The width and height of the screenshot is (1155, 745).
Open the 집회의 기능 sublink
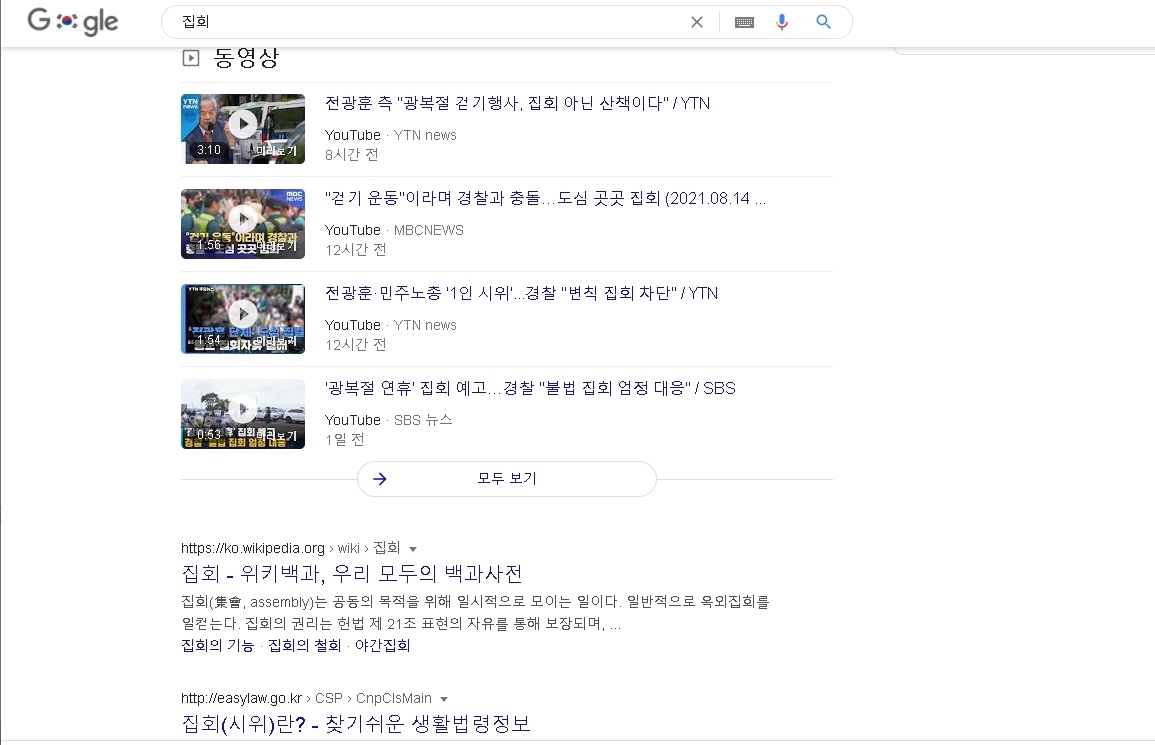(x=217, y=646)
